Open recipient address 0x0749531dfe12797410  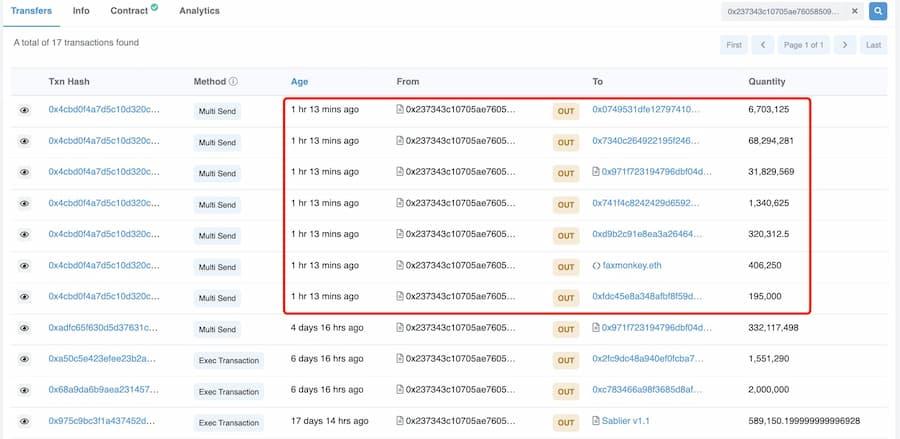[646, 109]
